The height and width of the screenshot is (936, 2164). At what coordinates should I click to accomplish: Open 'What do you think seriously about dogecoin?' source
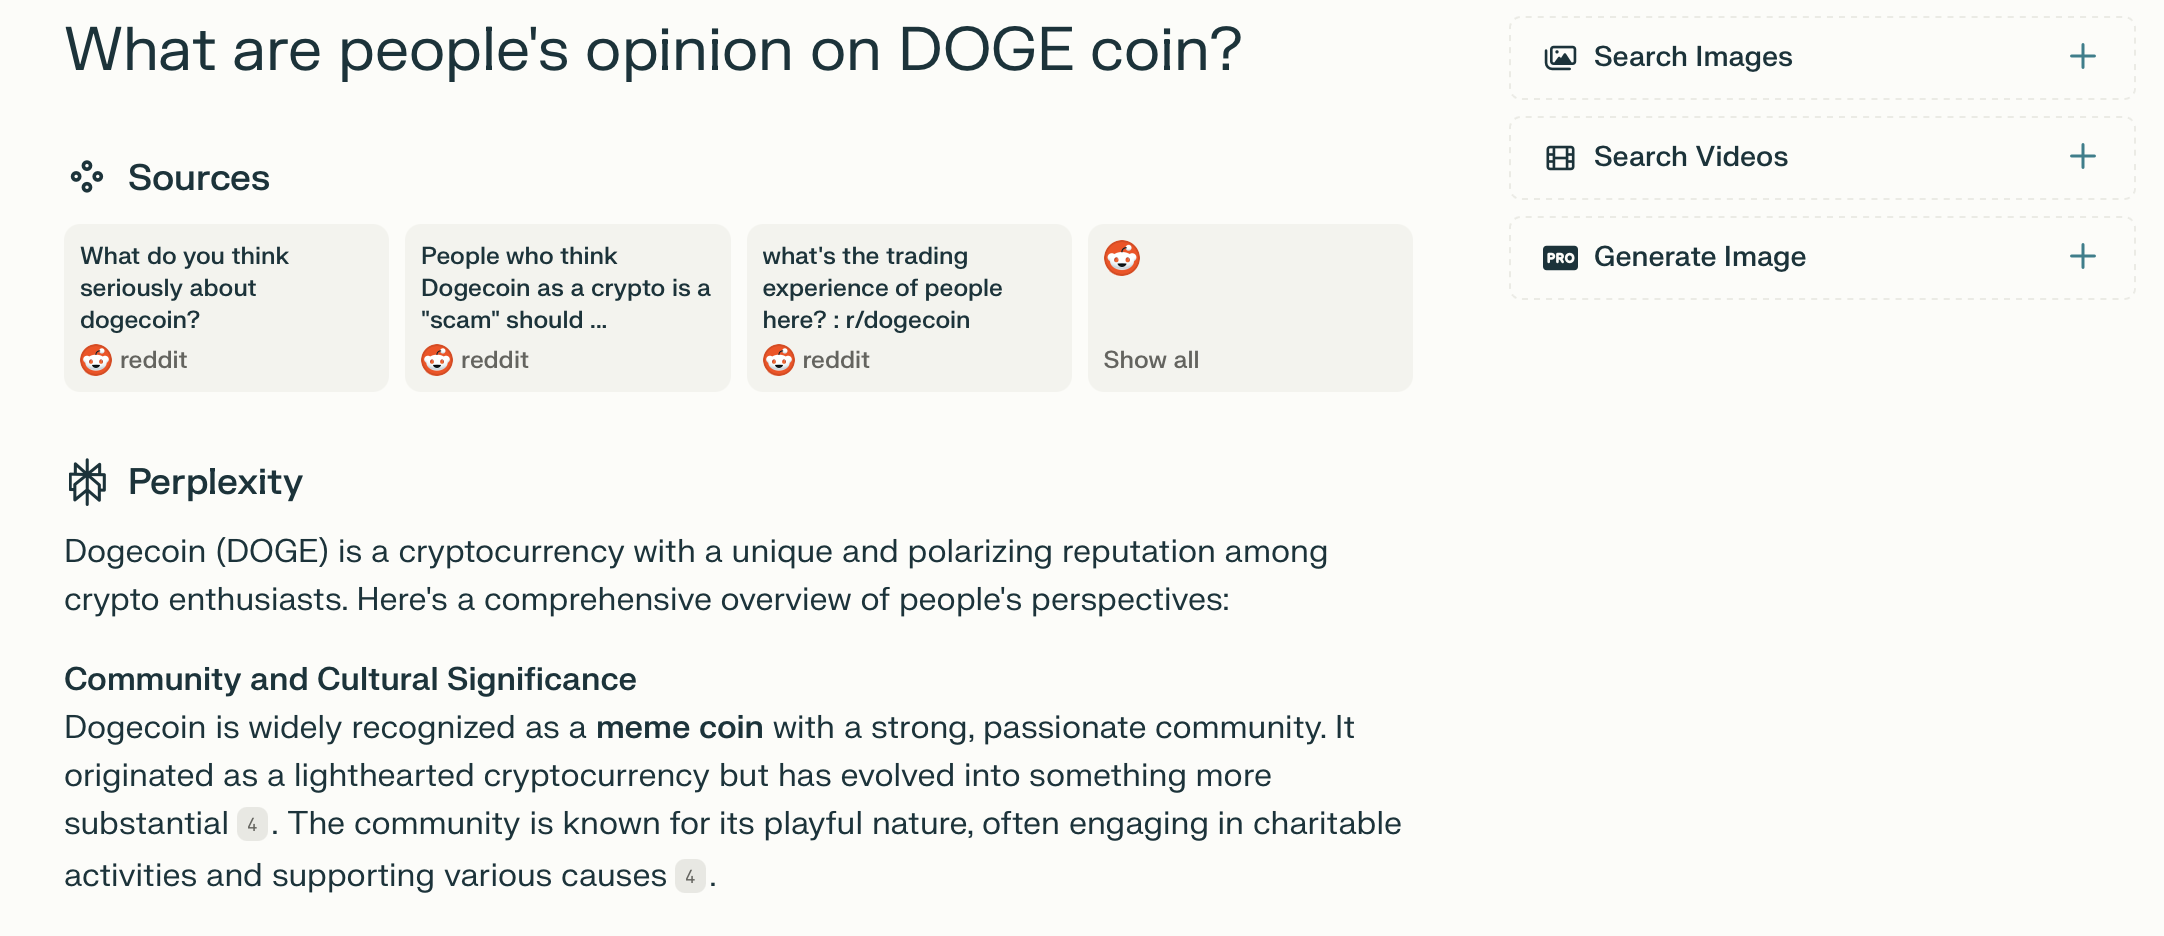[185, 288]
